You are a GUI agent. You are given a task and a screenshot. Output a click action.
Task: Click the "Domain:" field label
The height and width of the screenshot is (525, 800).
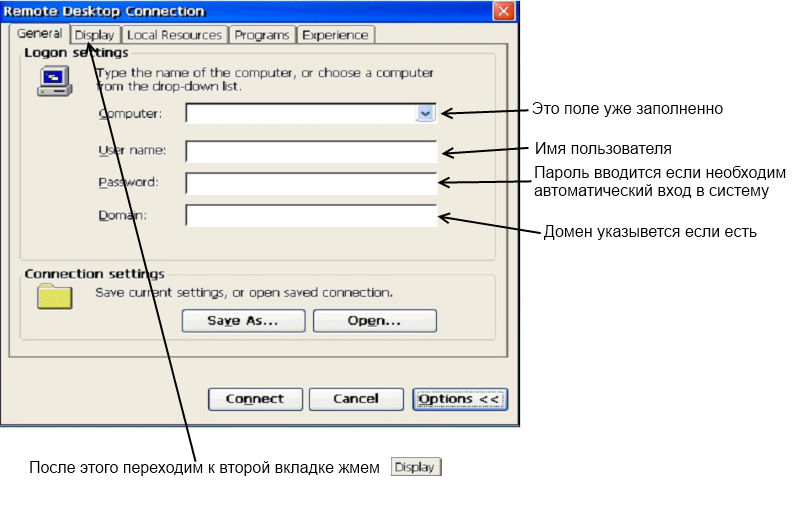[x=122, y=215]
